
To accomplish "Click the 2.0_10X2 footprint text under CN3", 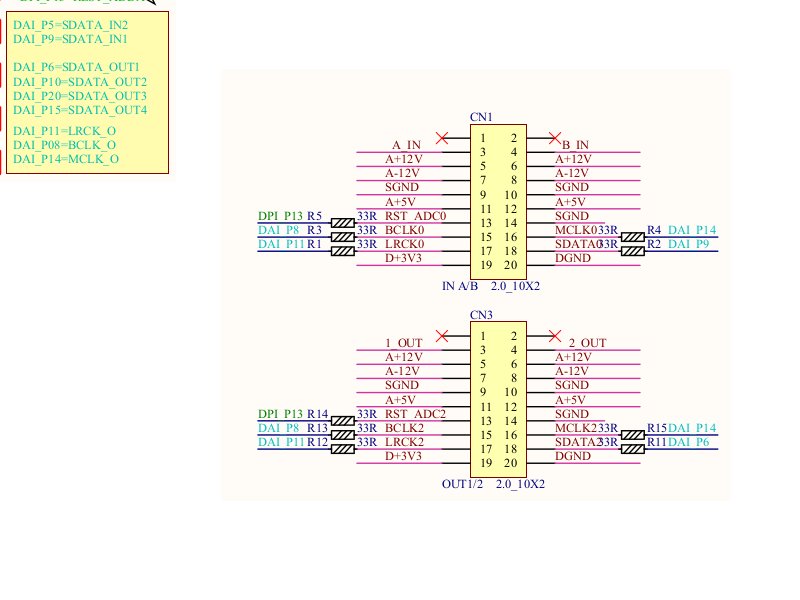I will tap(520, 484).
